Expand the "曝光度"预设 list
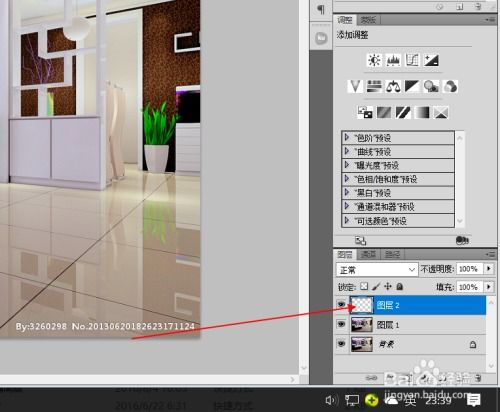500x412 pixels. 347,165
